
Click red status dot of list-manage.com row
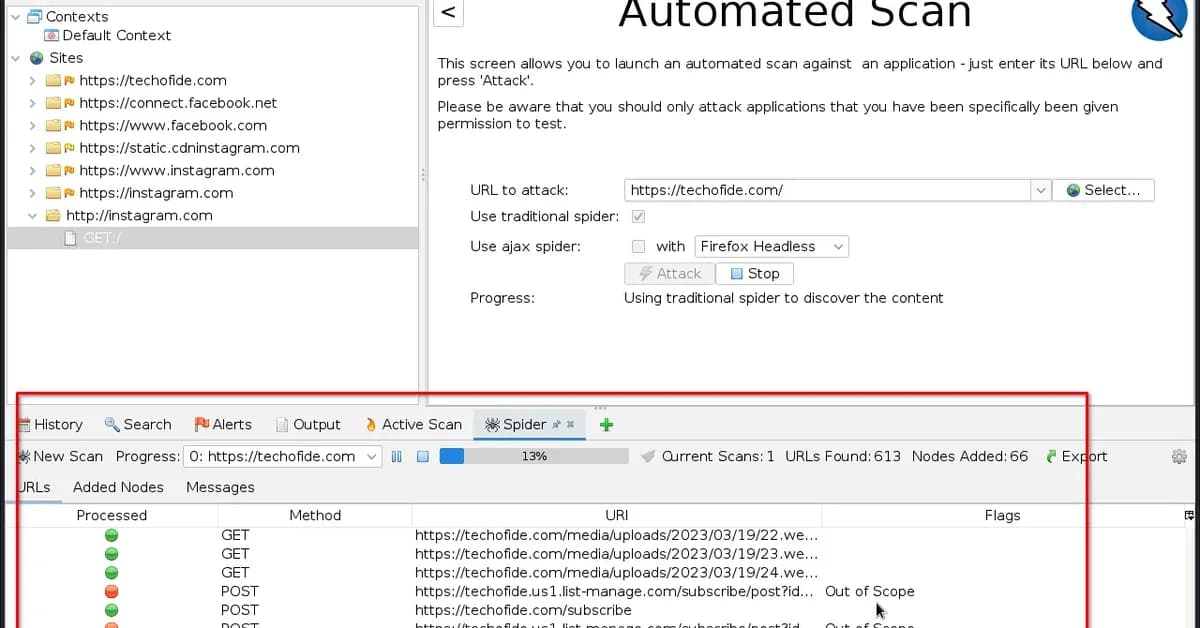pyautogui.click(x=112, y=591)
